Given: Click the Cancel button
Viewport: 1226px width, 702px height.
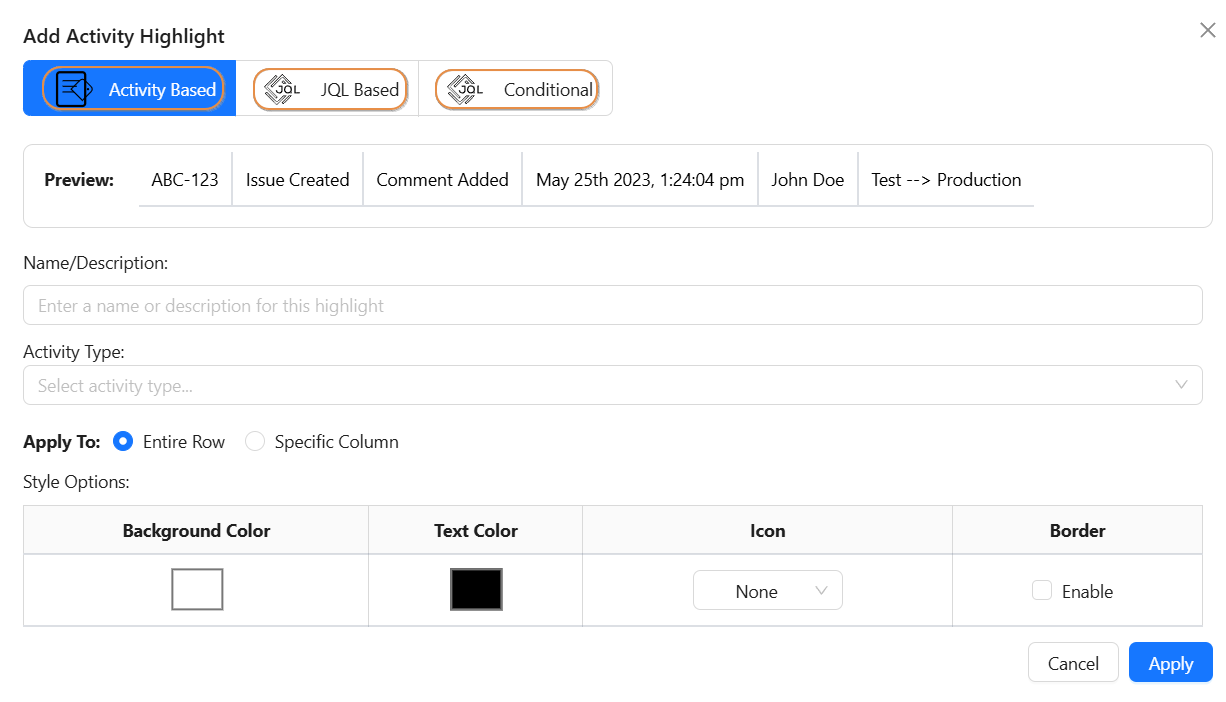Looking at the screenshot, I should point(1072,663).
